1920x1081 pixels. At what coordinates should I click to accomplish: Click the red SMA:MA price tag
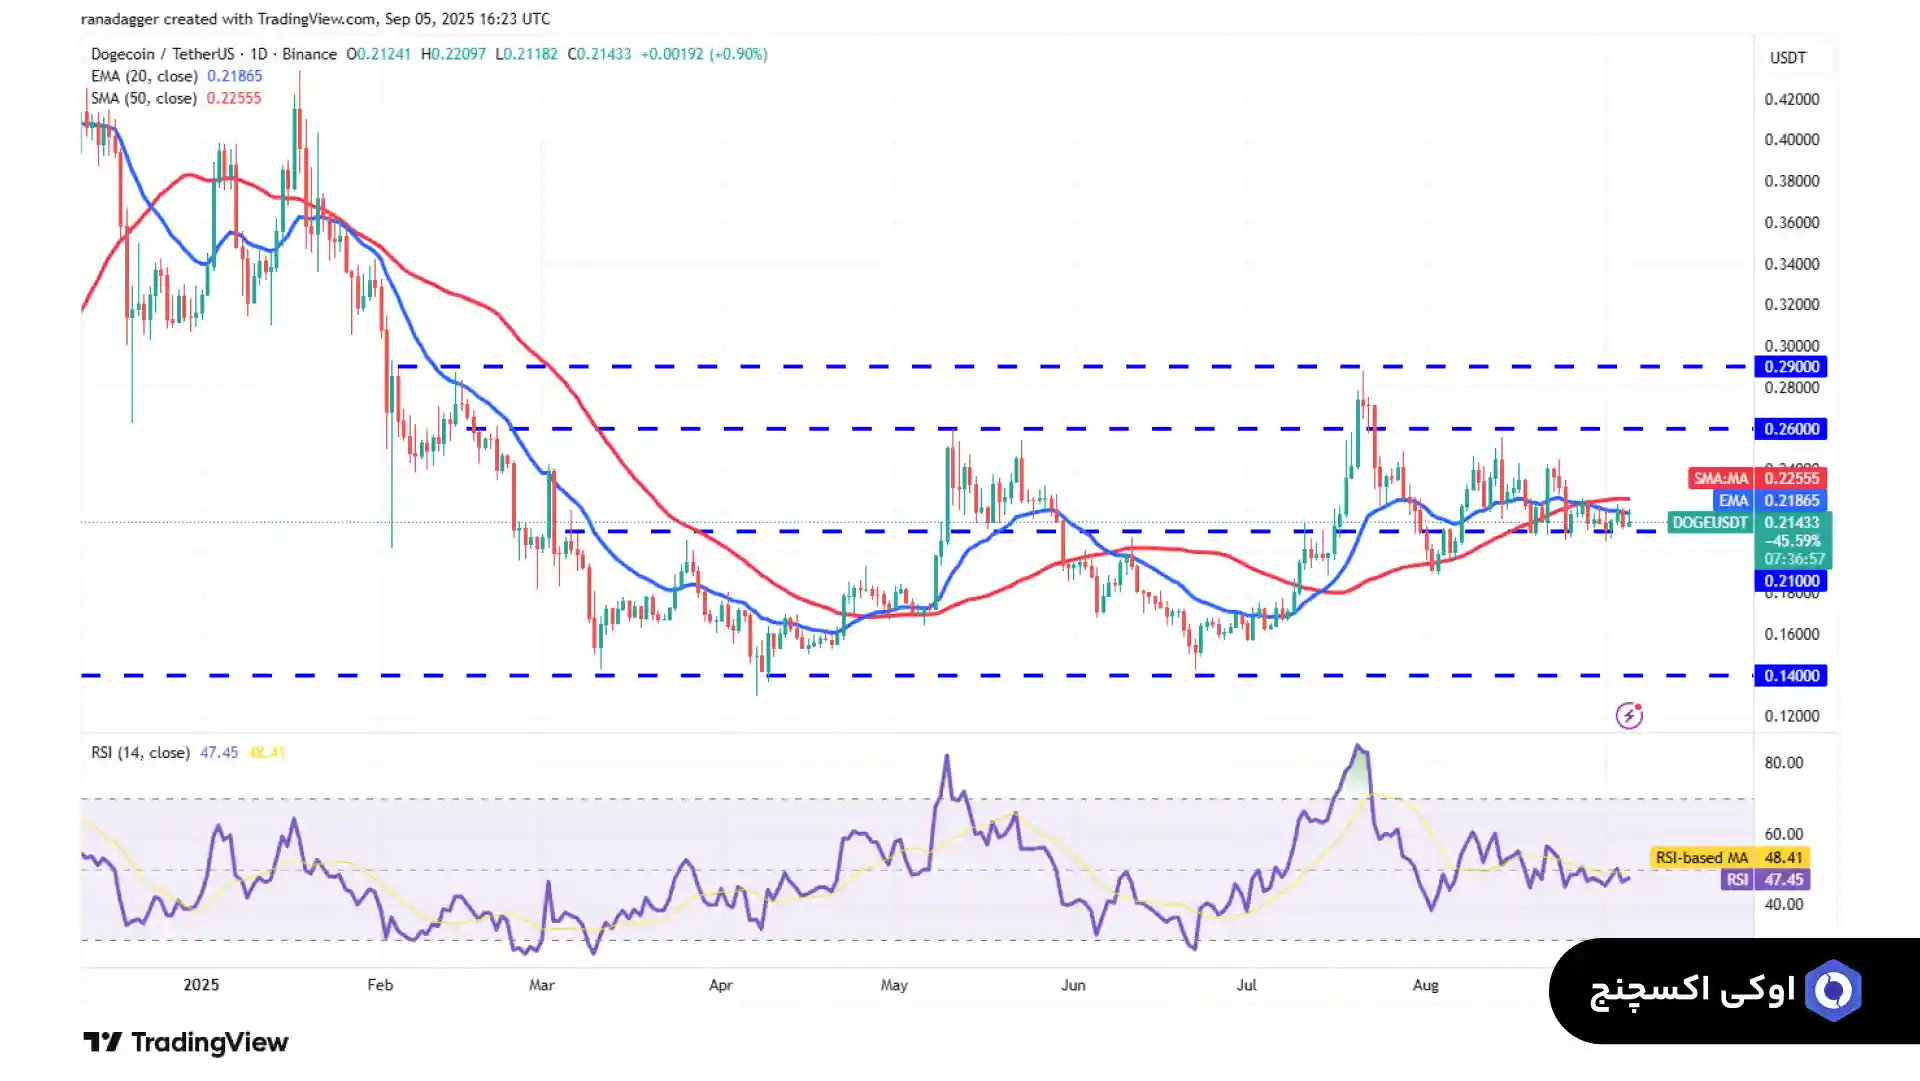coord(1720,478)
